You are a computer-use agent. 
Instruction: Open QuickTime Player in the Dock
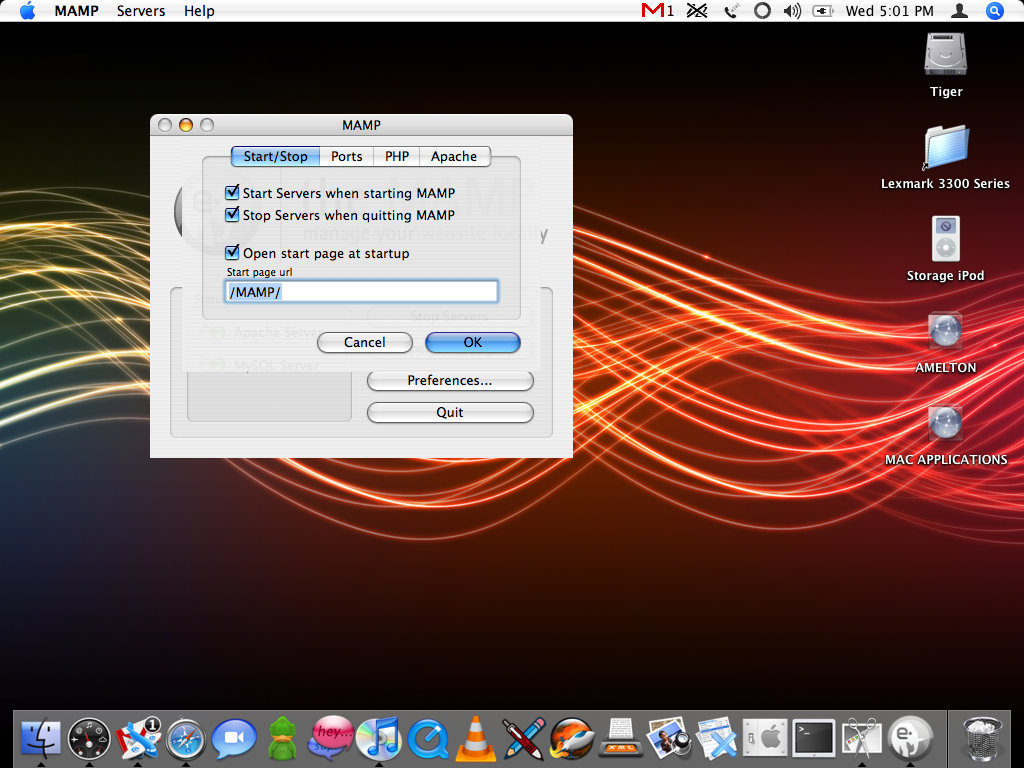point(428,739)
